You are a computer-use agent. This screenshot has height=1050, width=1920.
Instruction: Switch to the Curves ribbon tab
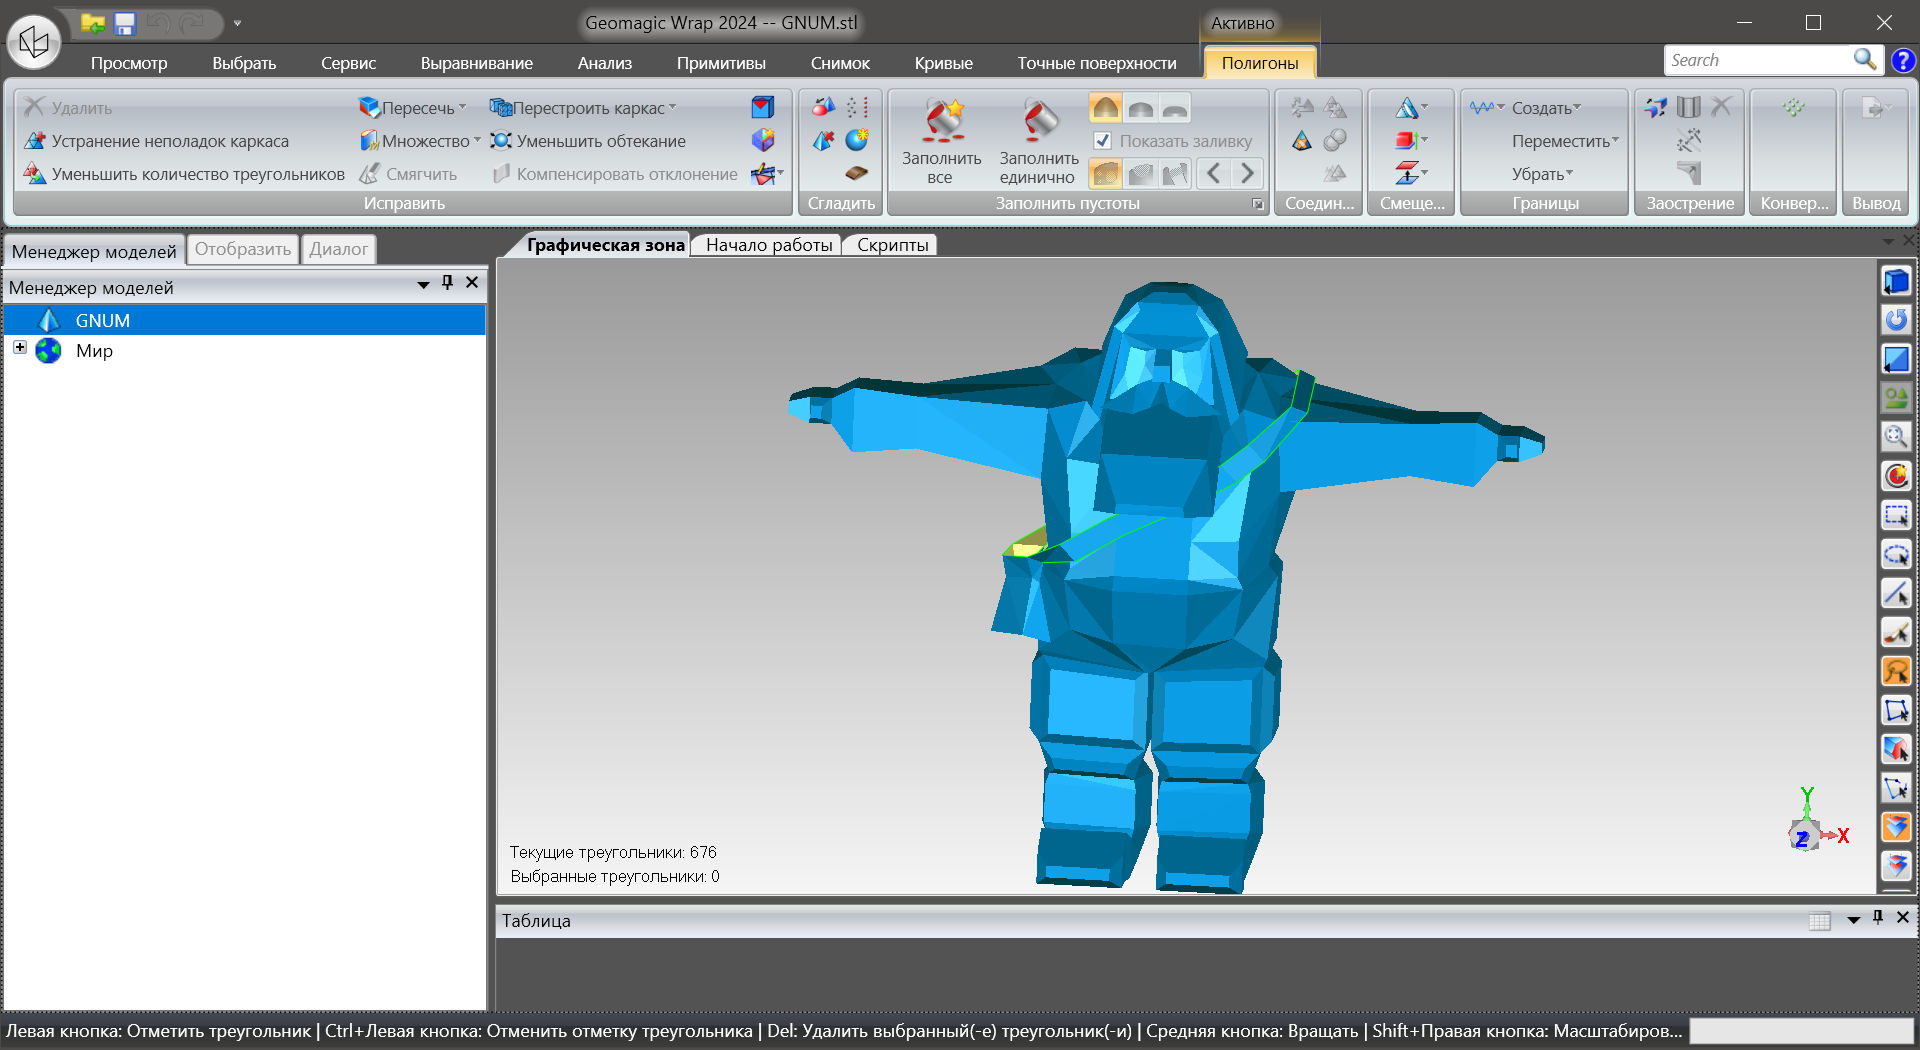click(x=943, y=63)
